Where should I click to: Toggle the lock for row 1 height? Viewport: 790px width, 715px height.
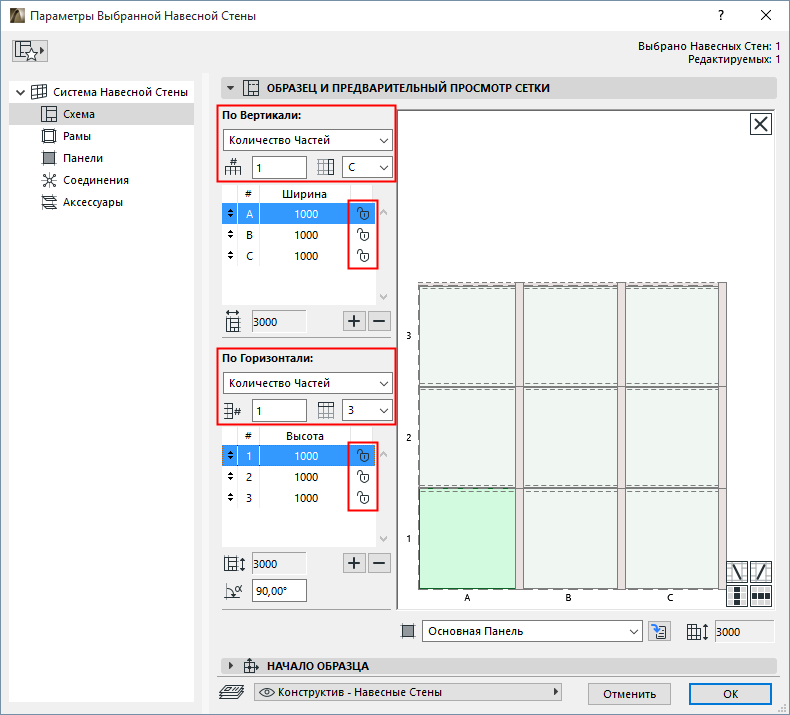tap(363, 456)
